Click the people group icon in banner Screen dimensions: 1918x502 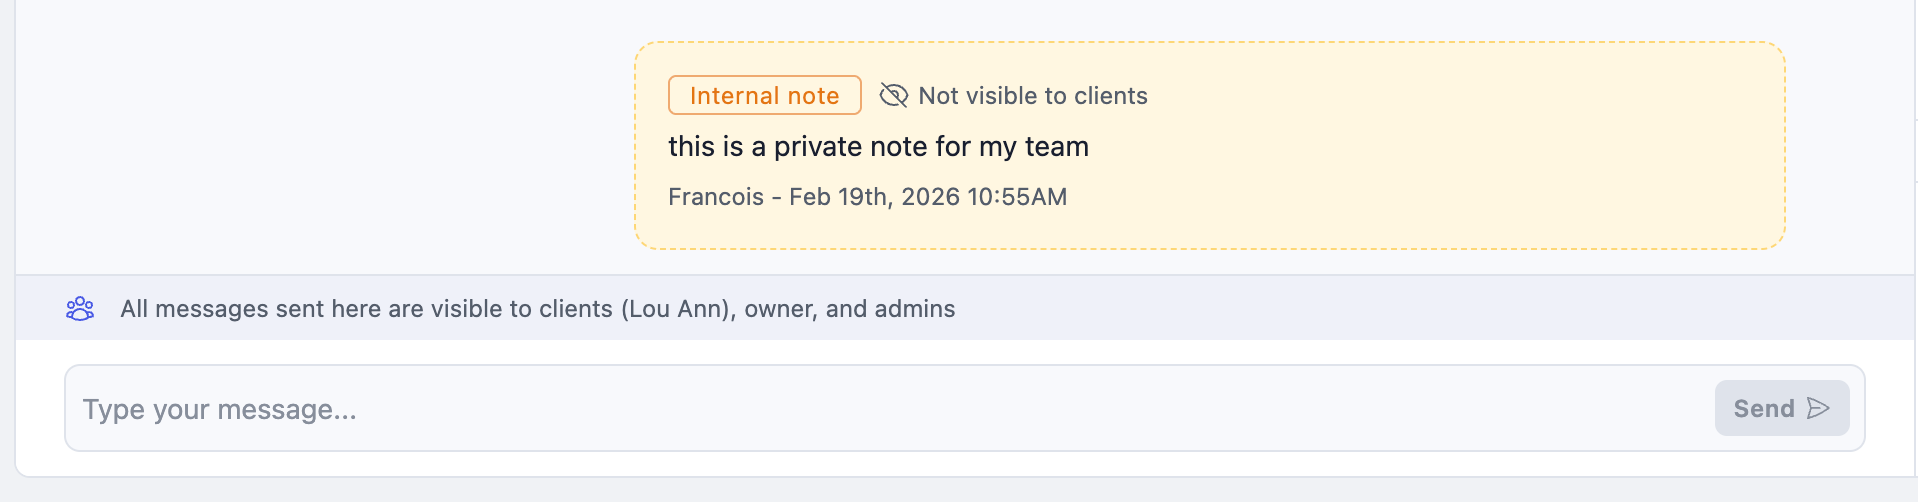click(80, 308)
